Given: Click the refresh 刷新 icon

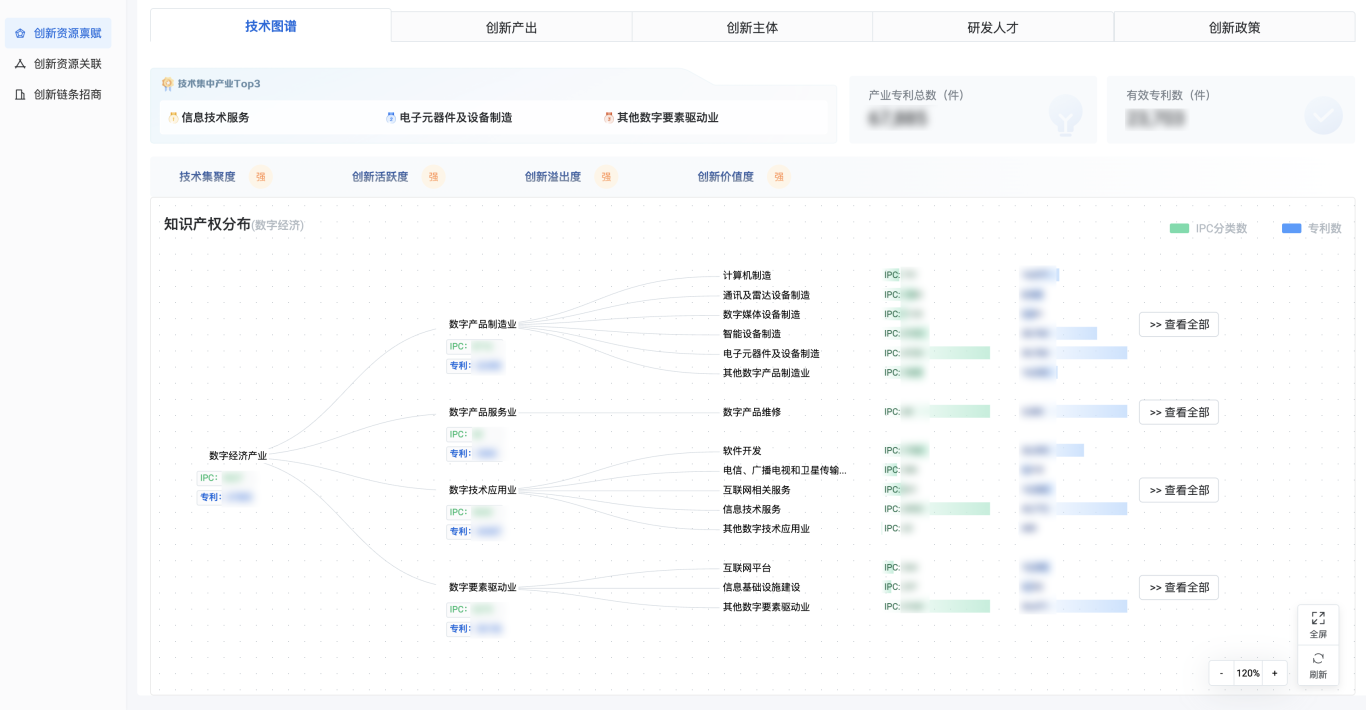Looking at the screenshot, I should coord(1318,658).
